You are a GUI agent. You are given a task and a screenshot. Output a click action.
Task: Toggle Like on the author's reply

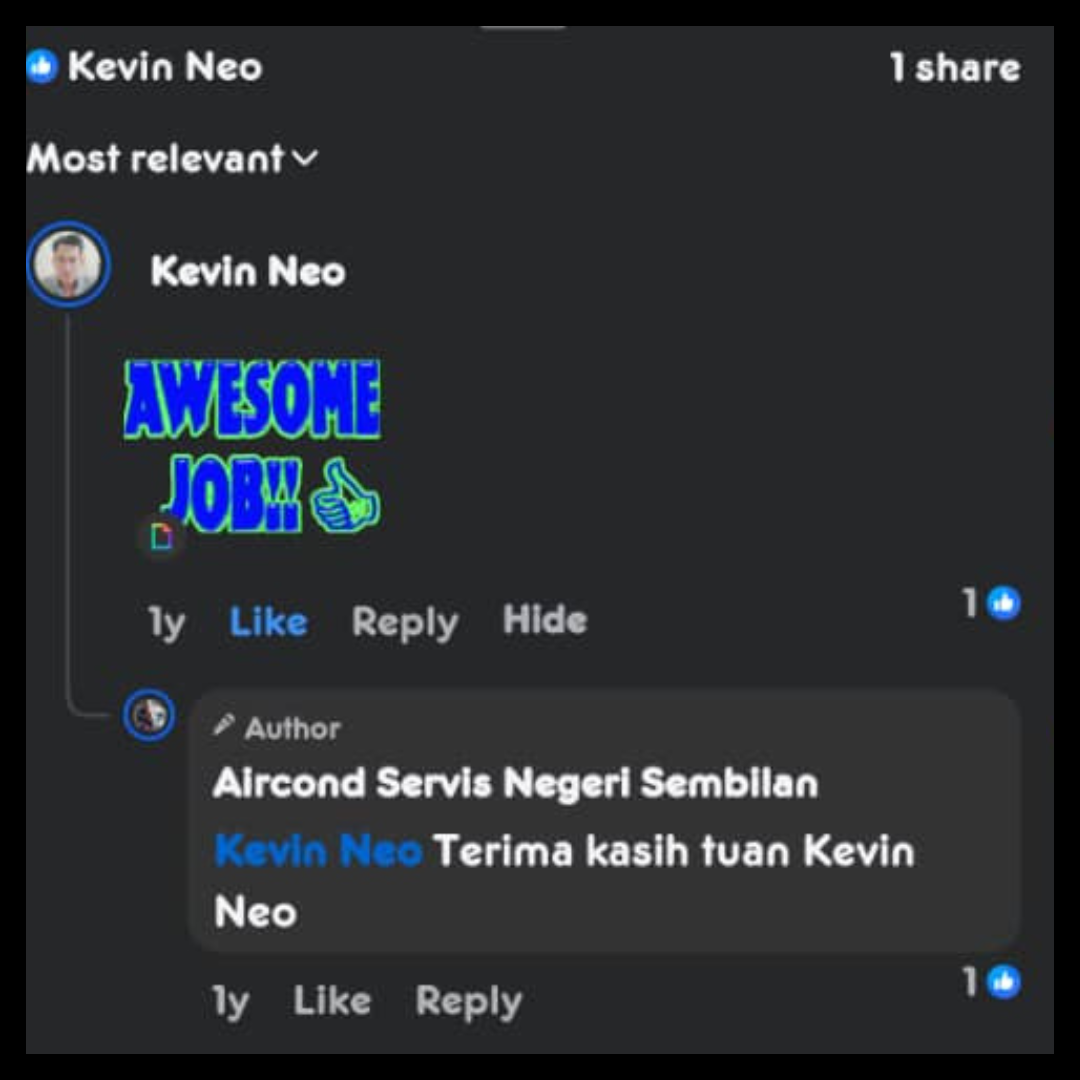coord(332,1000)
